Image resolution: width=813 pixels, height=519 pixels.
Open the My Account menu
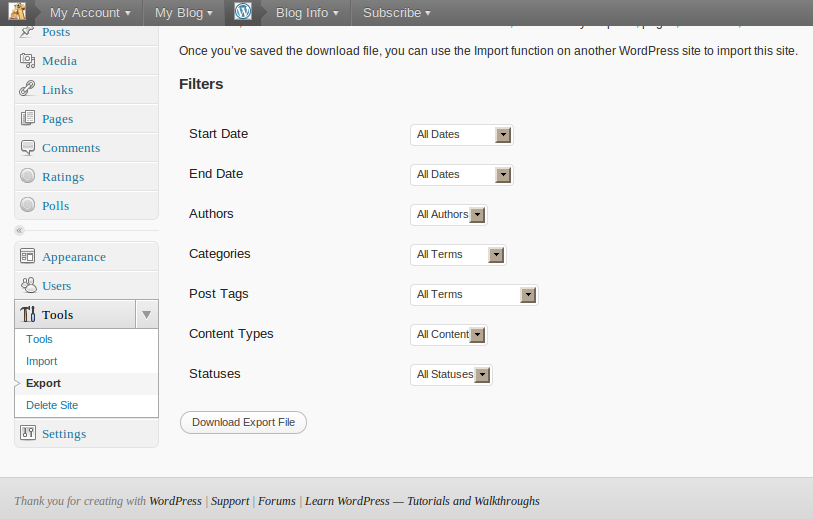click(x=90, y=13)
